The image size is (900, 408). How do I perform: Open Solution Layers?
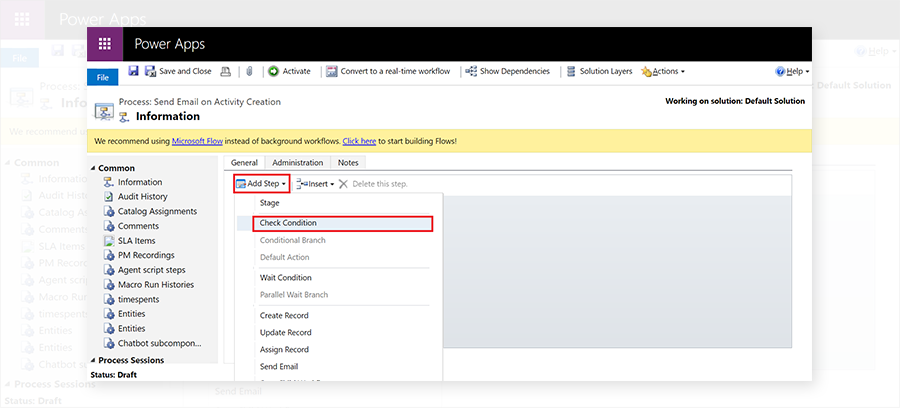pos(599,71)
